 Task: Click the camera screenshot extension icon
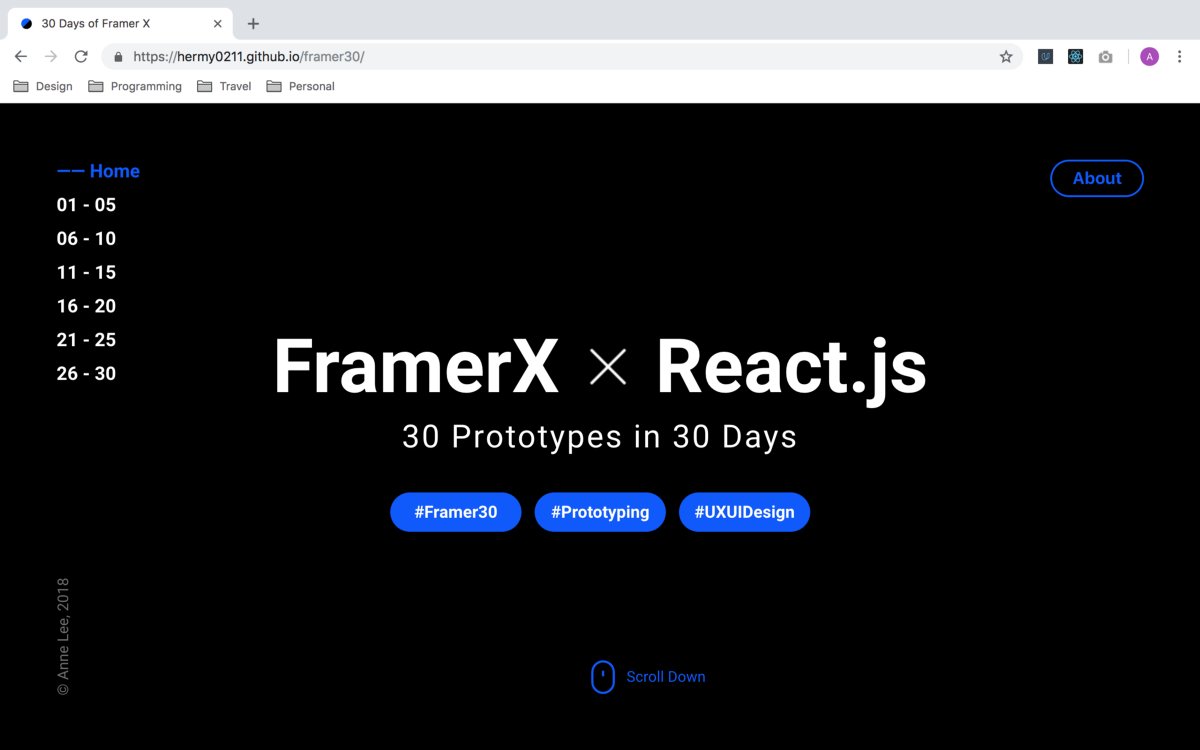coord(1105,57)
